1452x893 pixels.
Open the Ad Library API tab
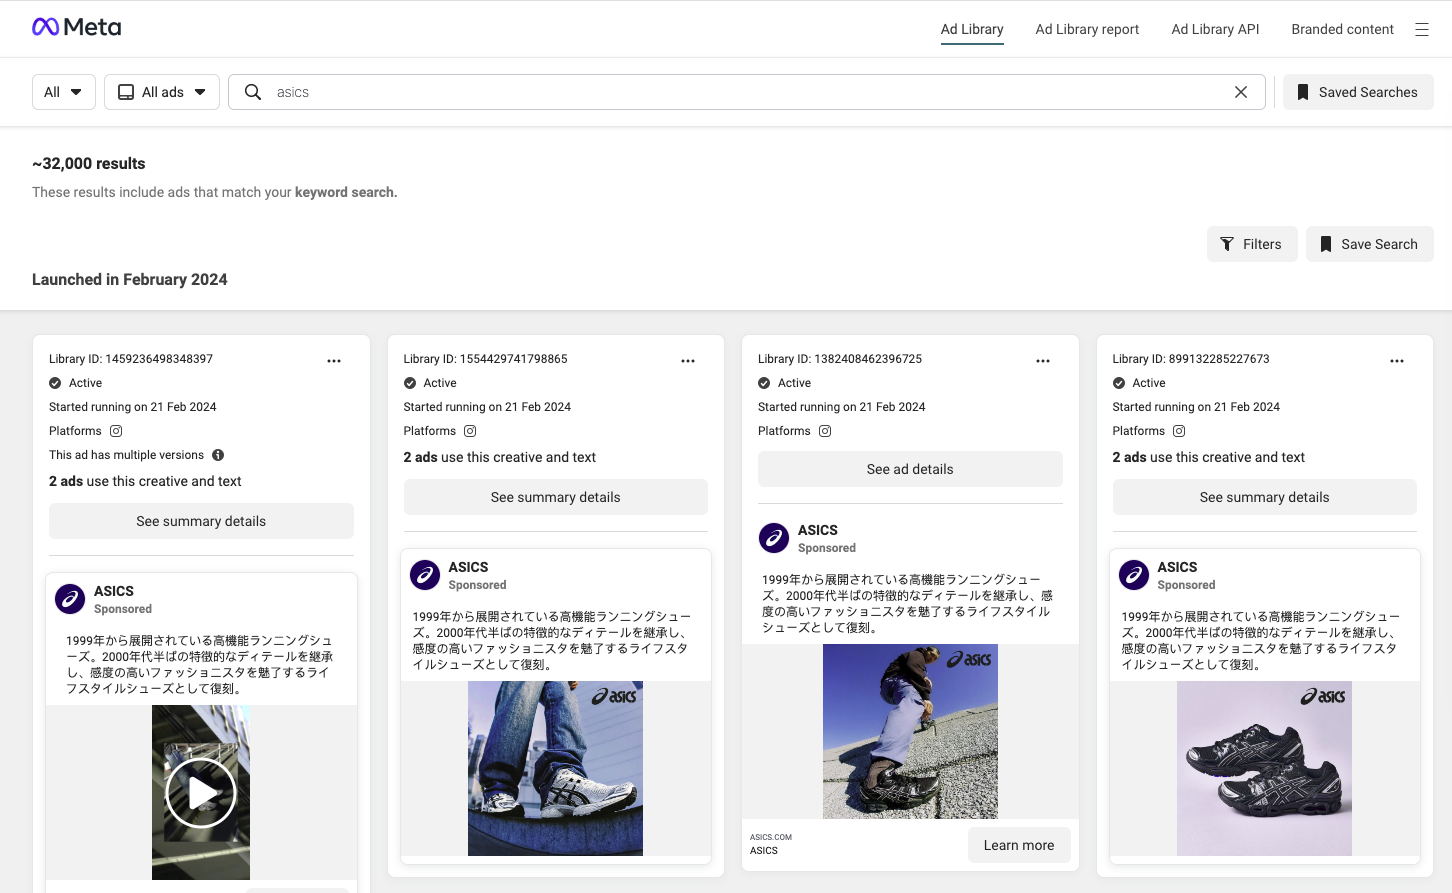[x=1215, y=29]
